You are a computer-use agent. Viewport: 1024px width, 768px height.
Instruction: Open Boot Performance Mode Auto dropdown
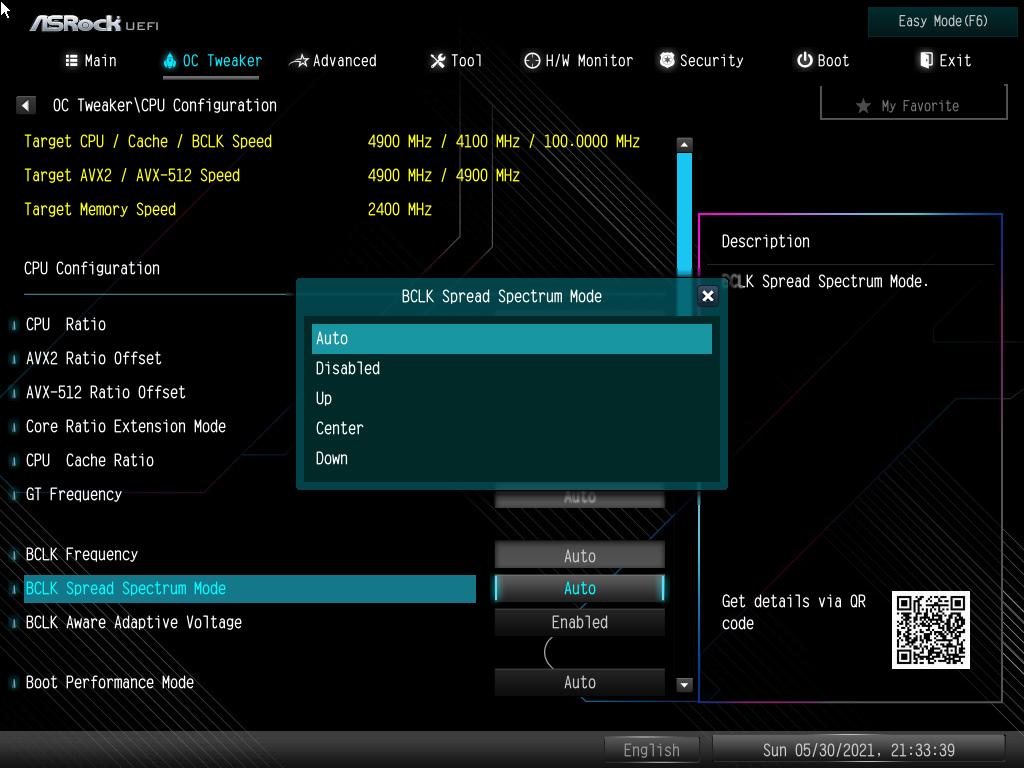579,682
